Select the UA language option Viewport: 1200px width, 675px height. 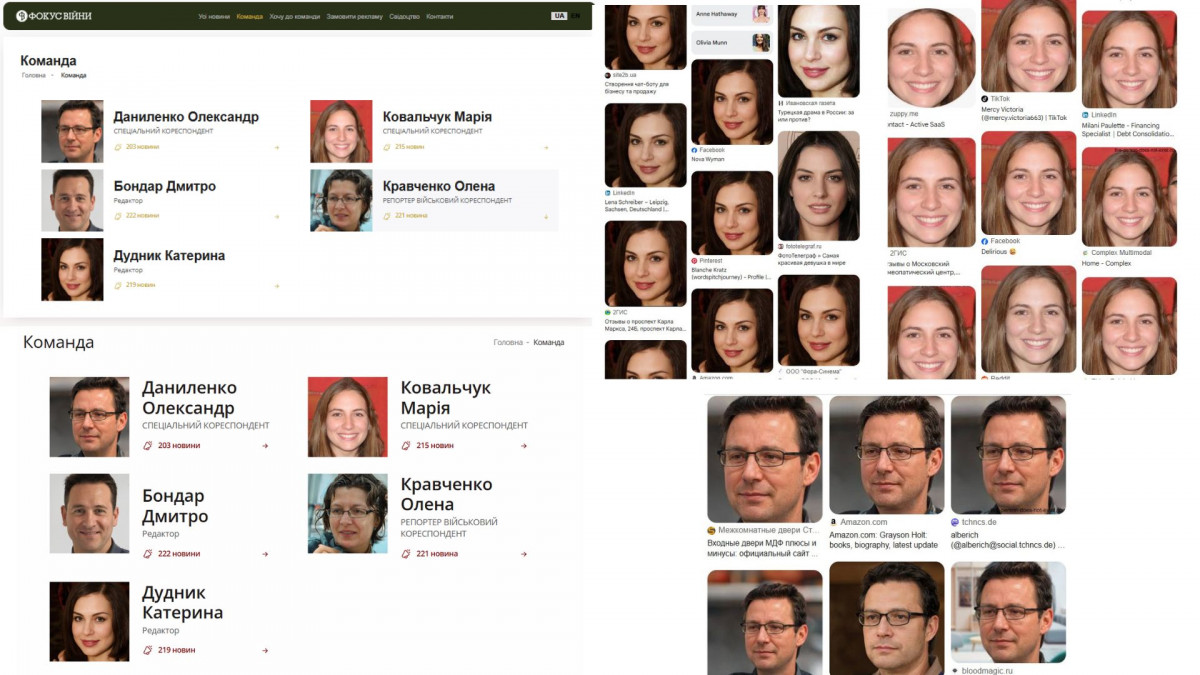tap(558, 16)
